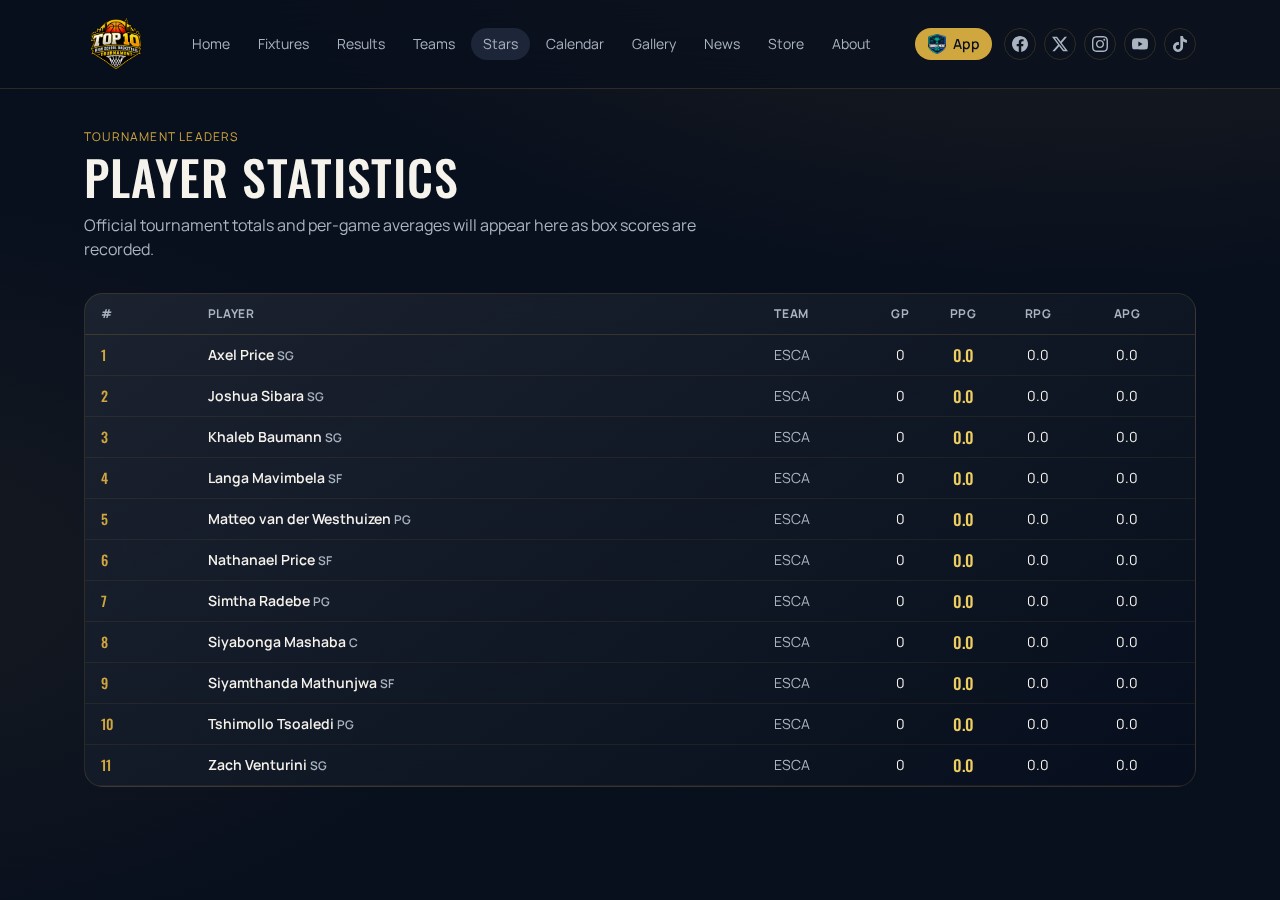Click the TEAM column header

click(791, 314)
